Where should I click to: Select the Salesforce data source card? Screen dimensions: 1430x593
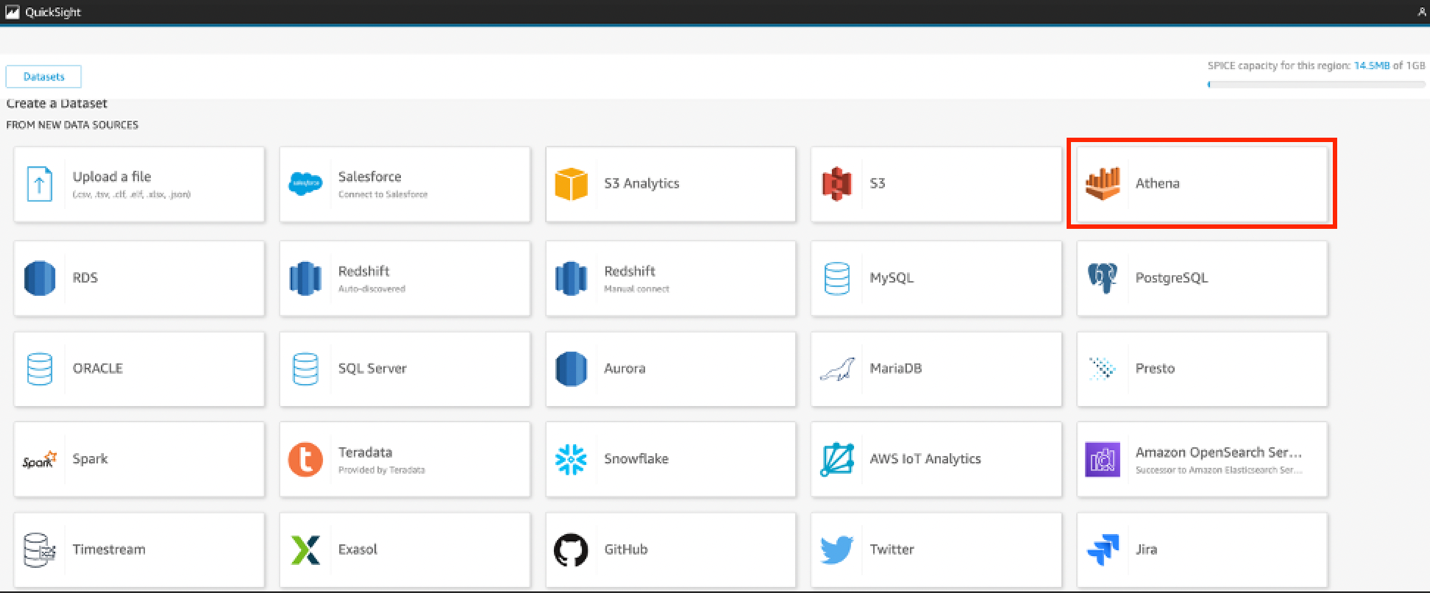click(405, 184)
